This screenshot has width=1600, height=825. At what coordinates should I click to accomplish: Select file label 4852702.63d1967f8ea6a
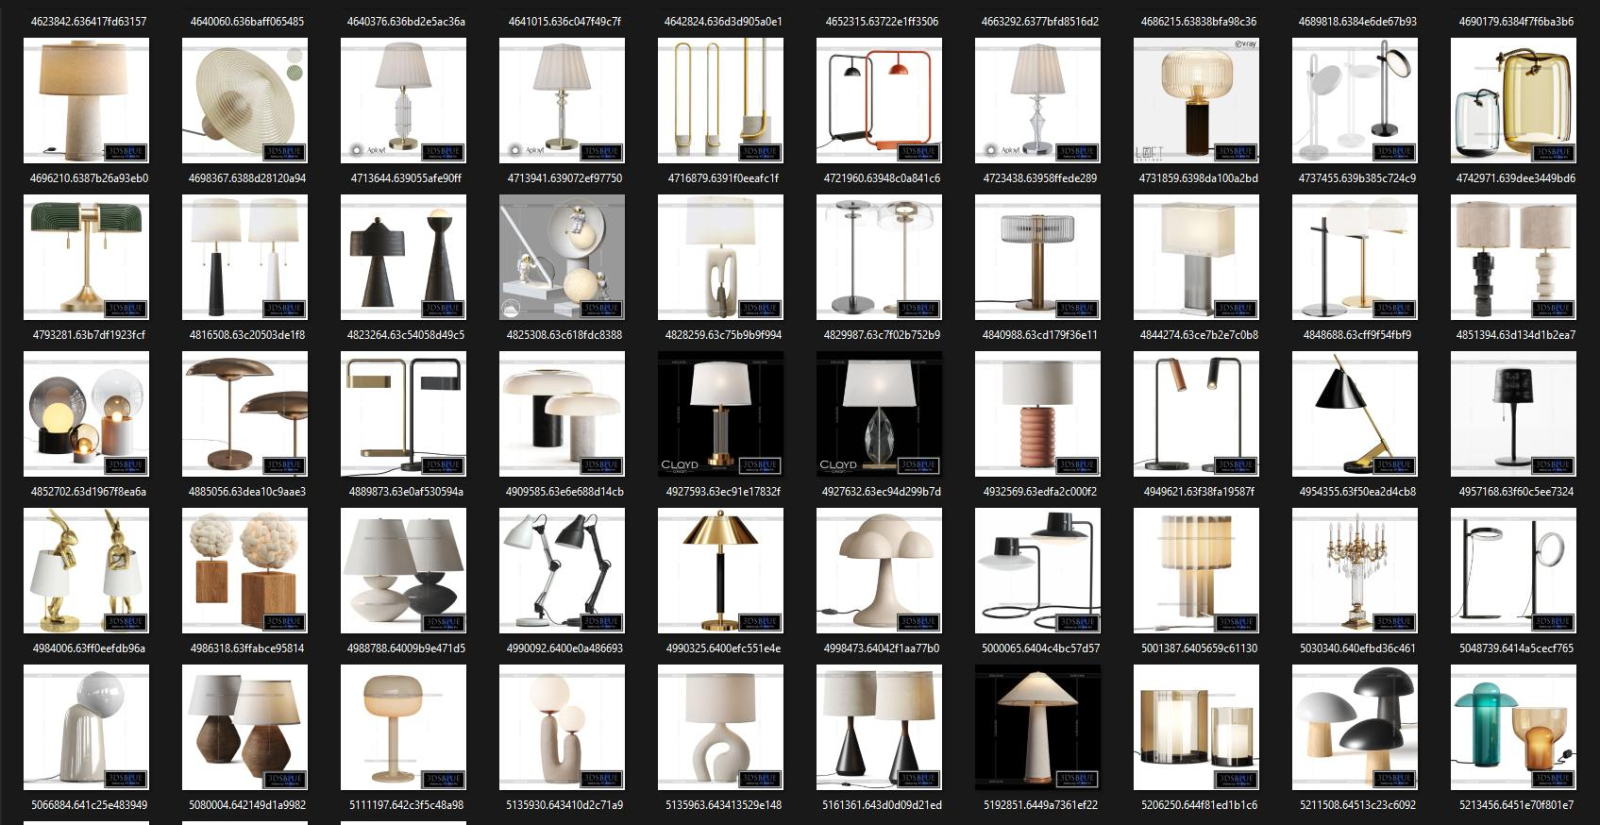click(89, 491)
